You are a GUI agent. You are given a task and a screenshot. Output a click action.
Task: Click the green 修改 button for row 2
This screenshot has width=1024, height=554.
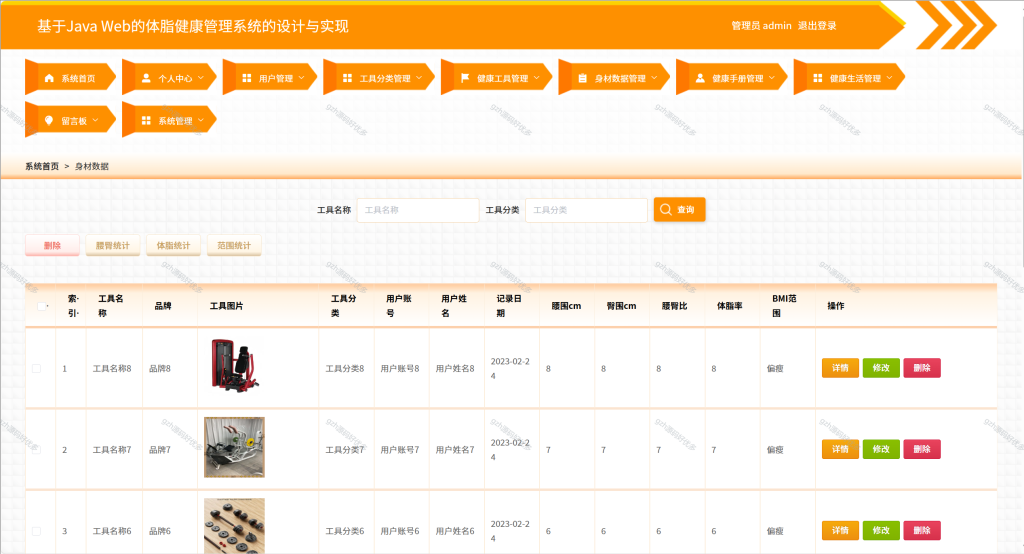click(x=881, y=449)
